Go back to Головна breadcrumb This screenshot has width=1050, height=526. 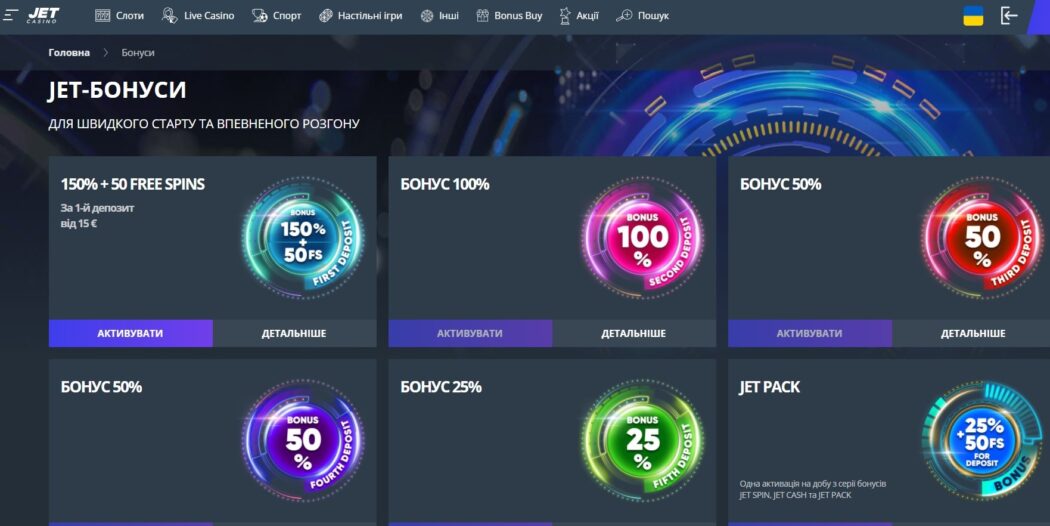click(x=69, y=52)
